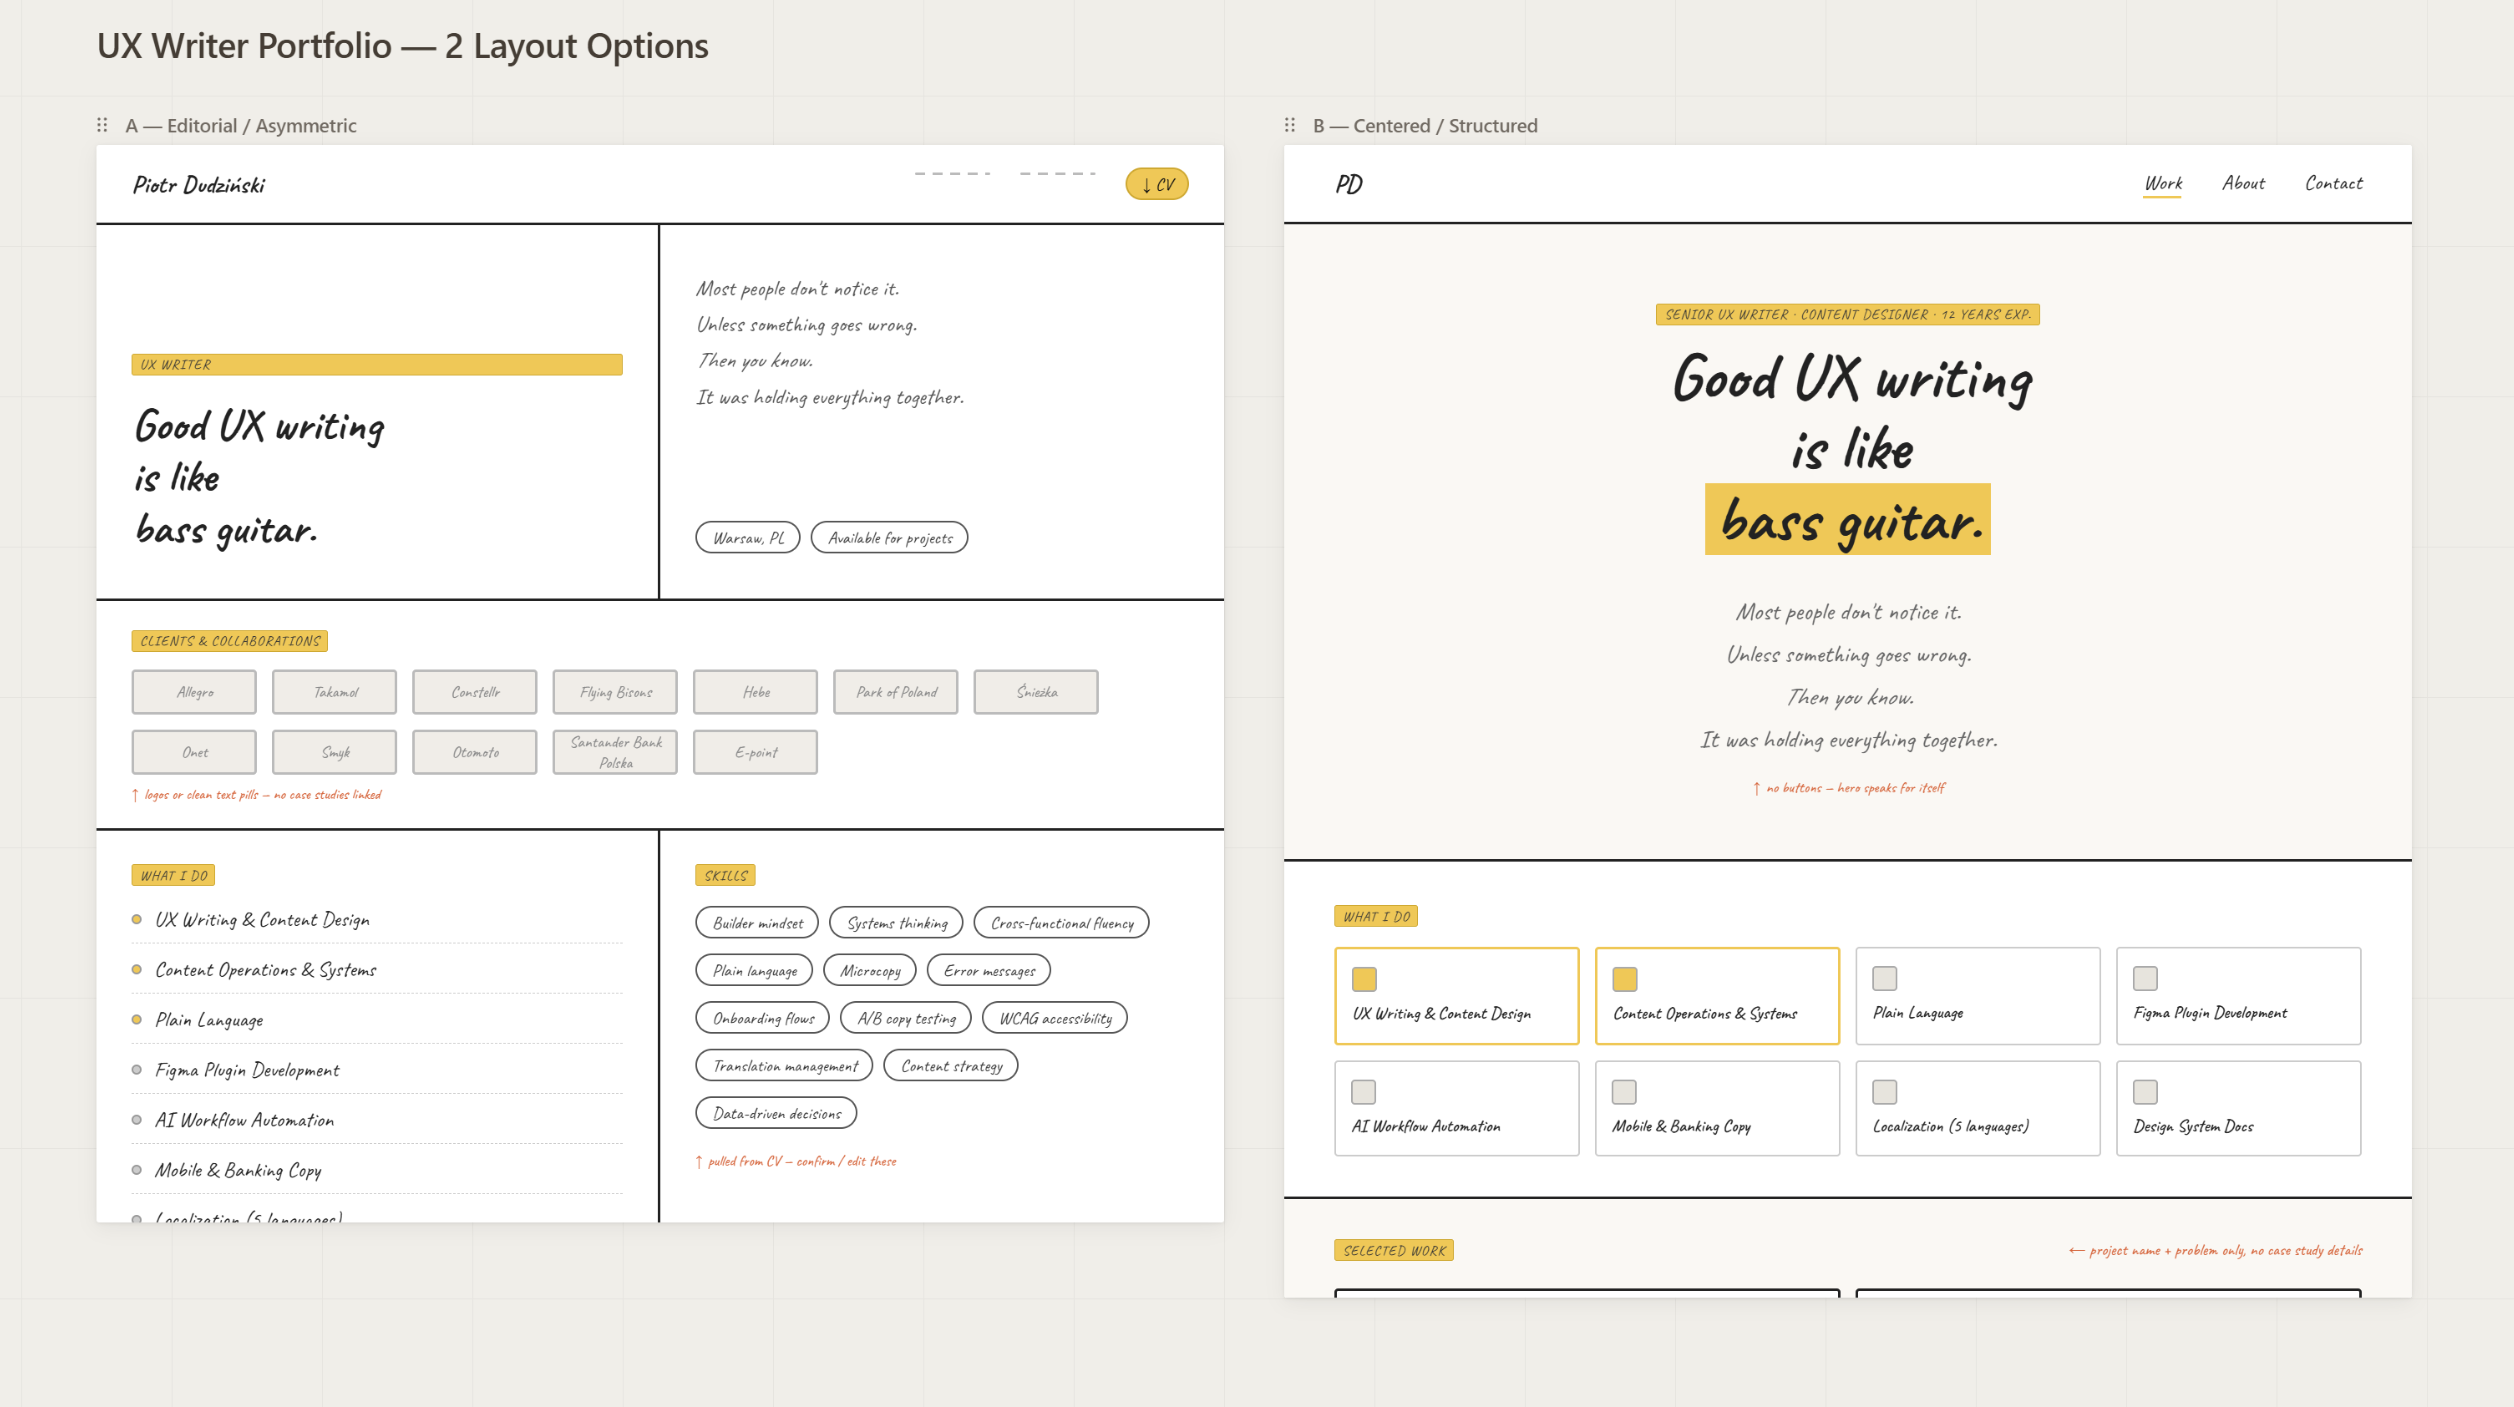Screen dimensions: 2514x1407
Task: Click the Translation management skill pill
Action: [784, 1065]
